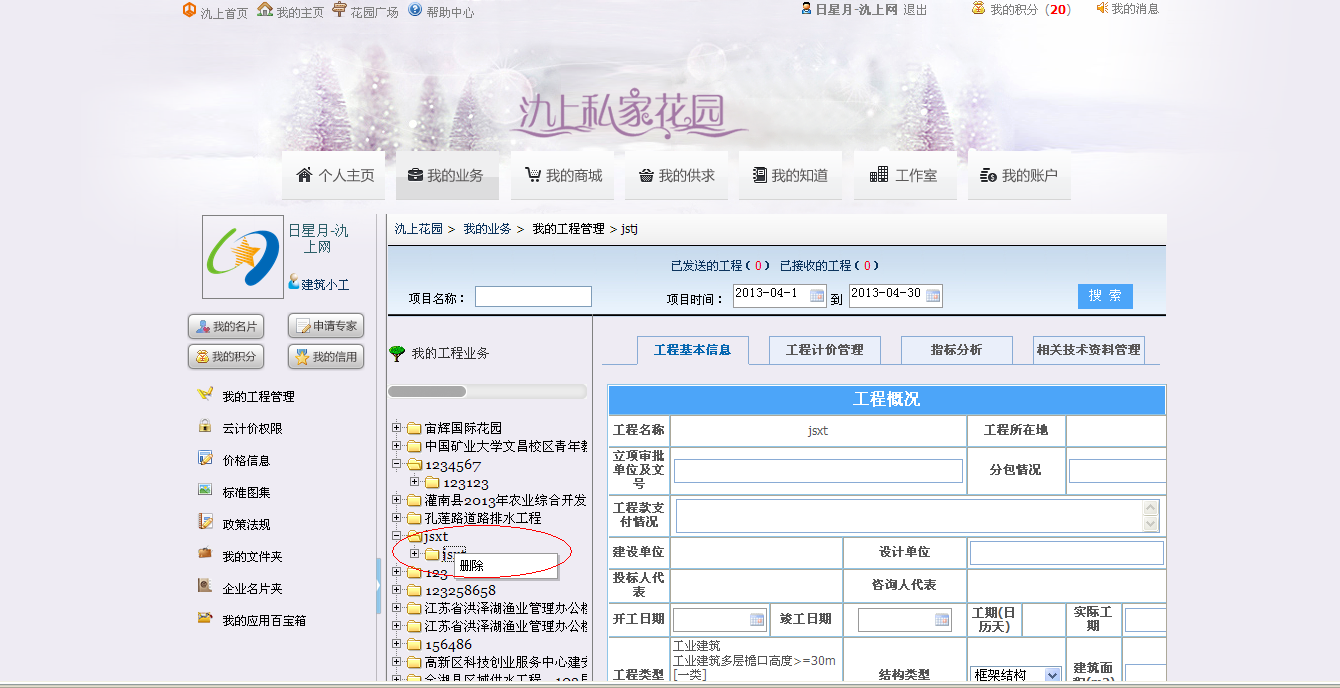This screenshot has width=1340, height=688.
Task: Open 帮助中心 help icon
Action: coord(415,10)
